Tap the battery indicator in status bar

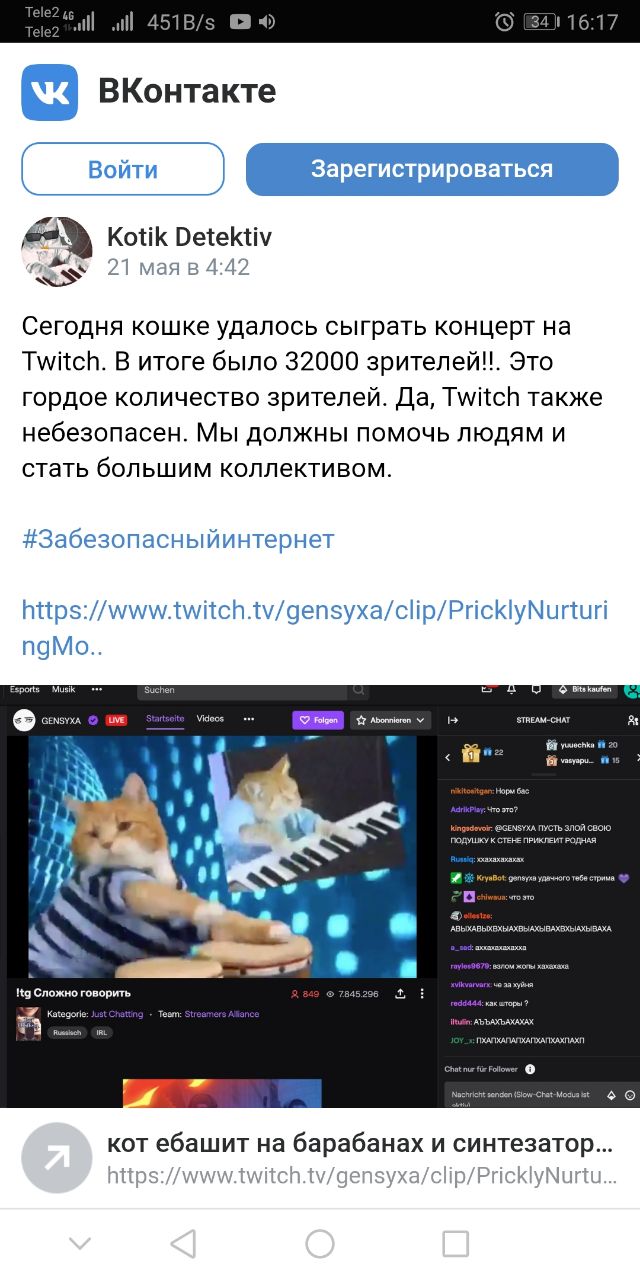tap(541, 21)
